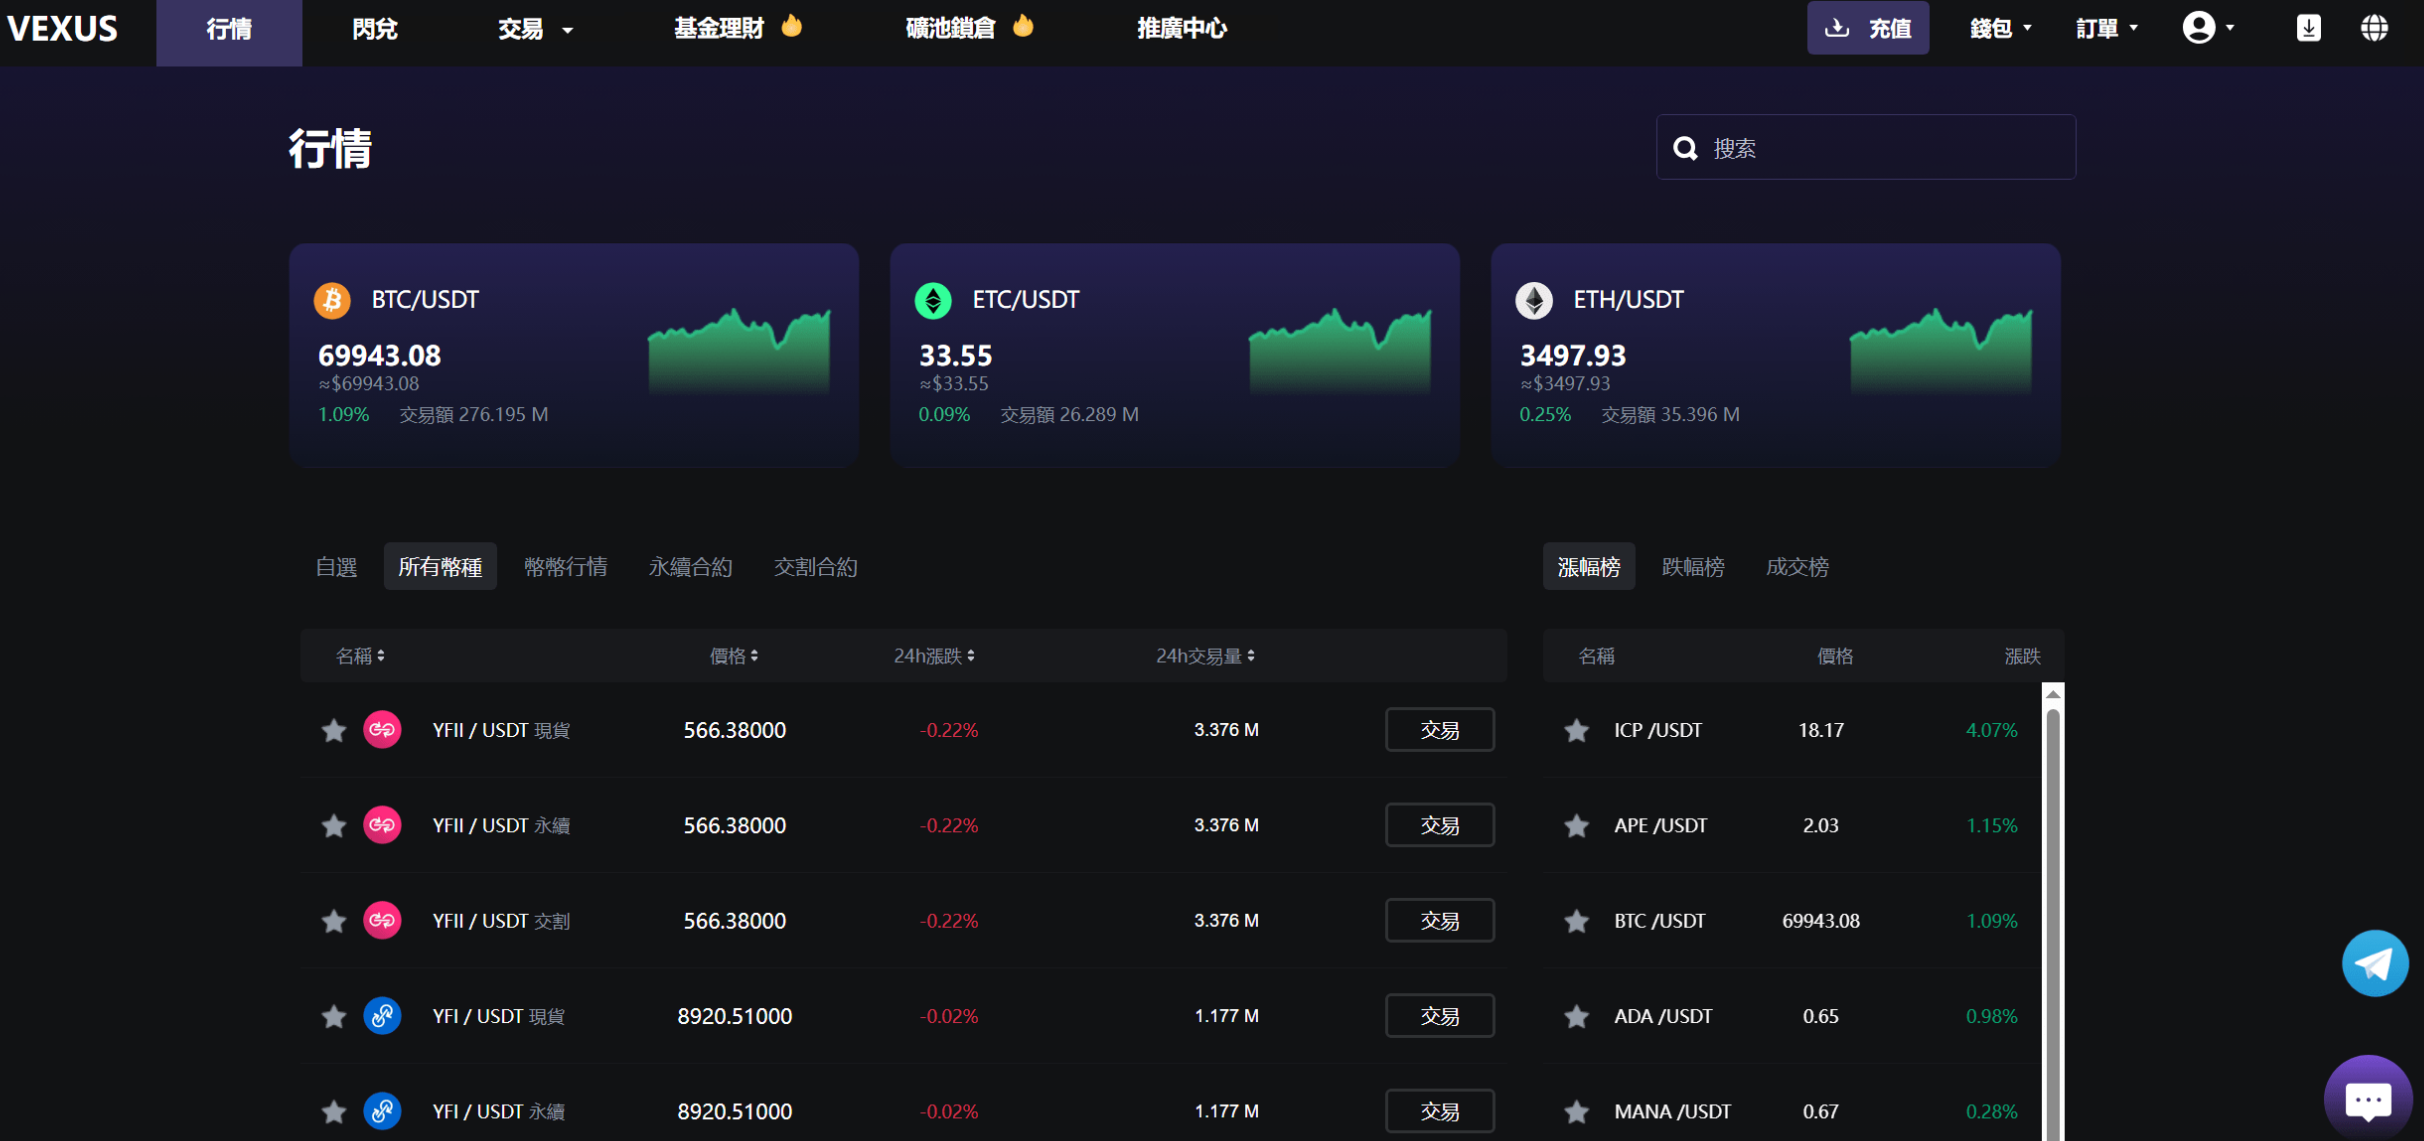The width and height of the screenshot is (2424, 1141).
Task: Click the app download icon
Action: 2308,28
